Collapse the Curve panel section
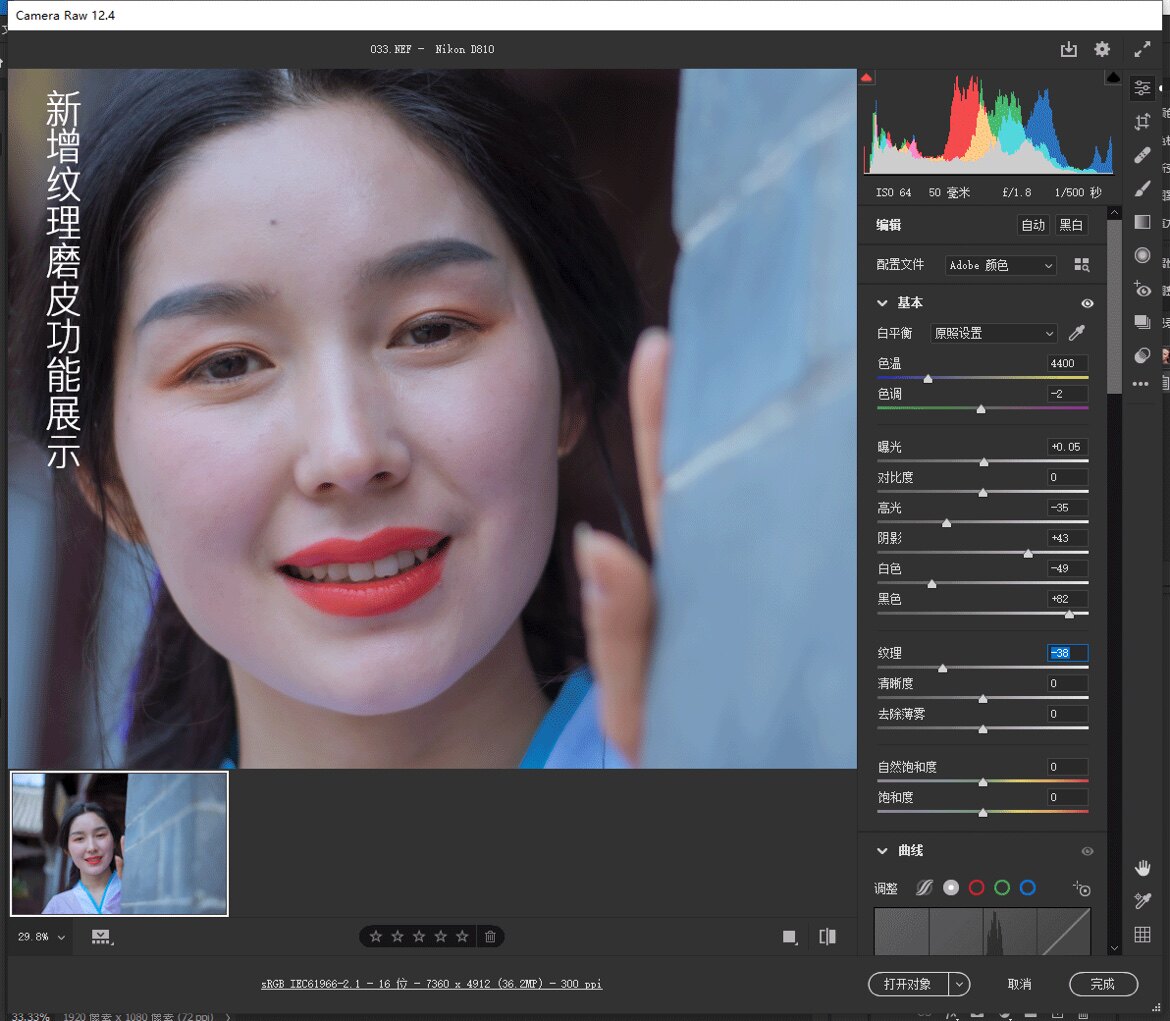 pos(882,851)
